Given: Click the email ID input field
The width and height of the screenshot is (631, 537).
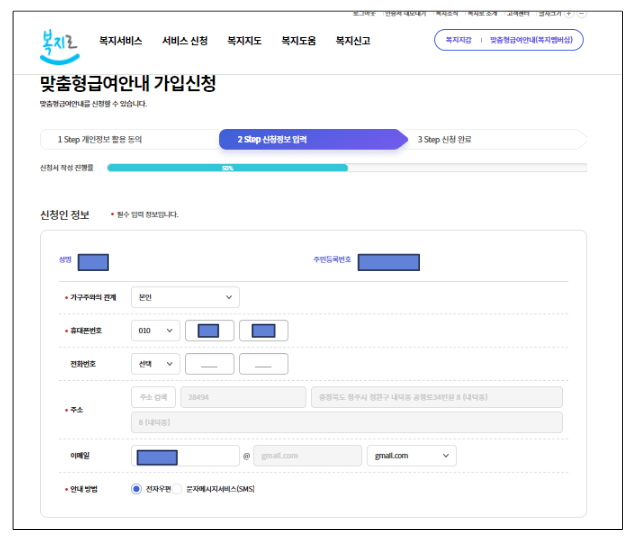Looking at the screenshot, I should tap(185, 456).
